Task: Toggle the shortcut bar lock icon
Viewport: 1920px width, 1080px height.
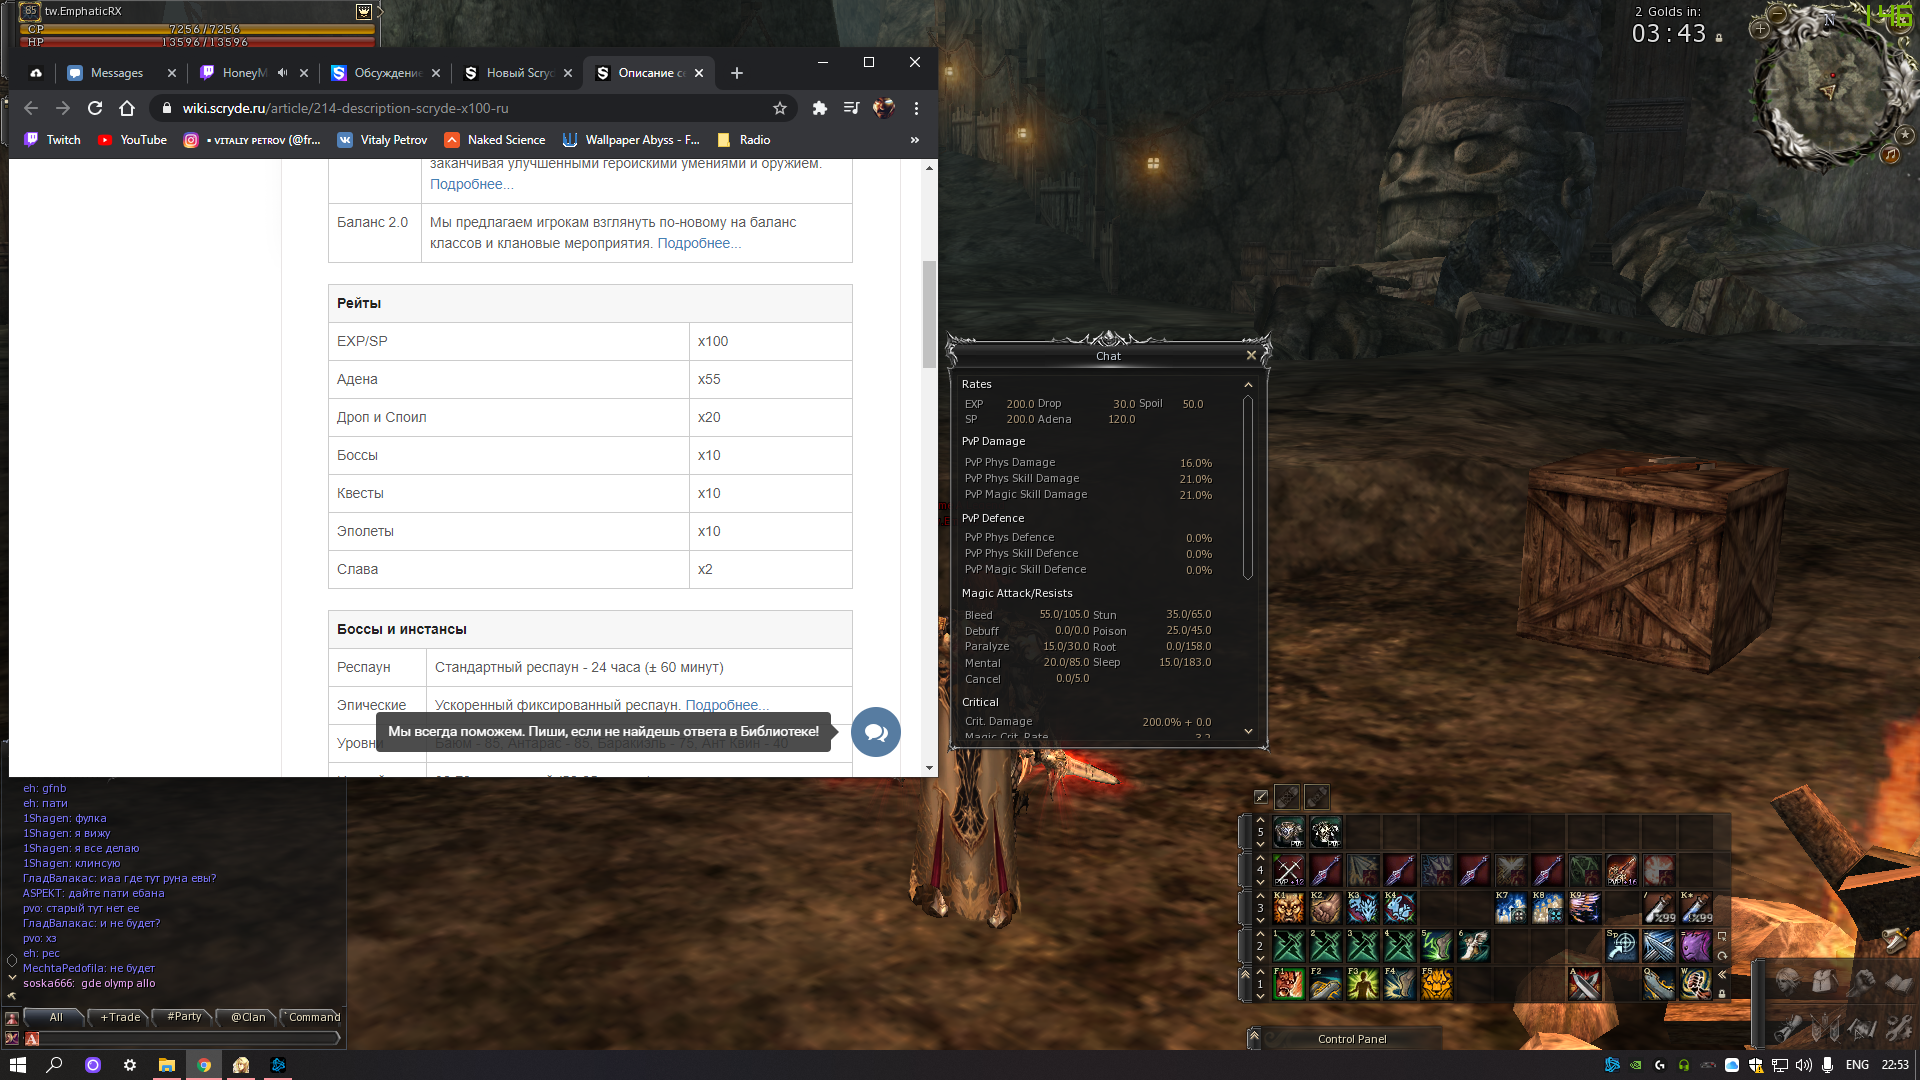Action: (x=1722, y=994)
